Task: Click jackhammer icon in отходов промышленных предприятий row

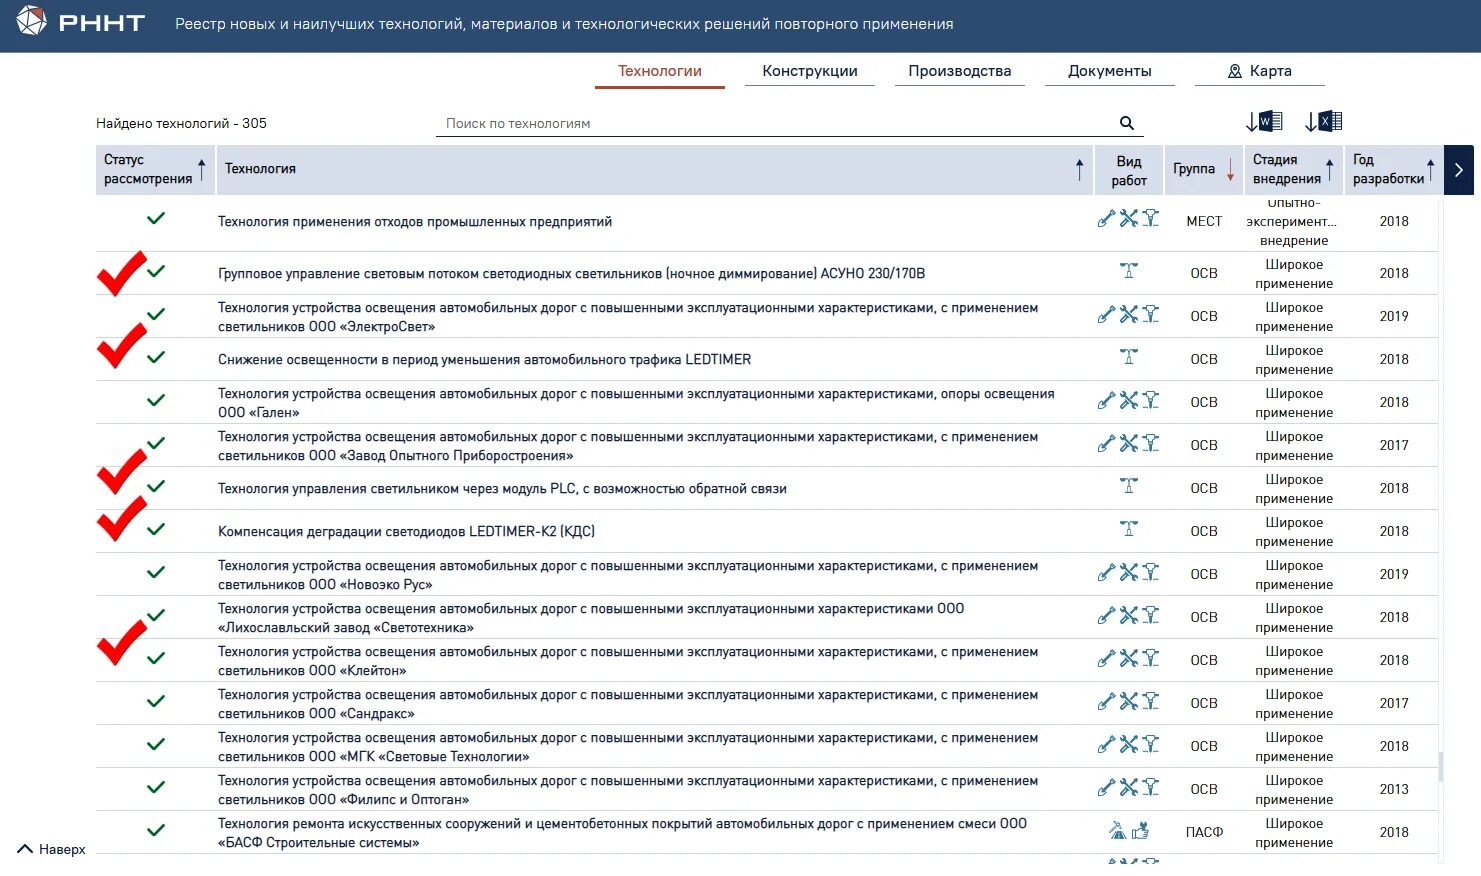Action: coord(1151,218)
